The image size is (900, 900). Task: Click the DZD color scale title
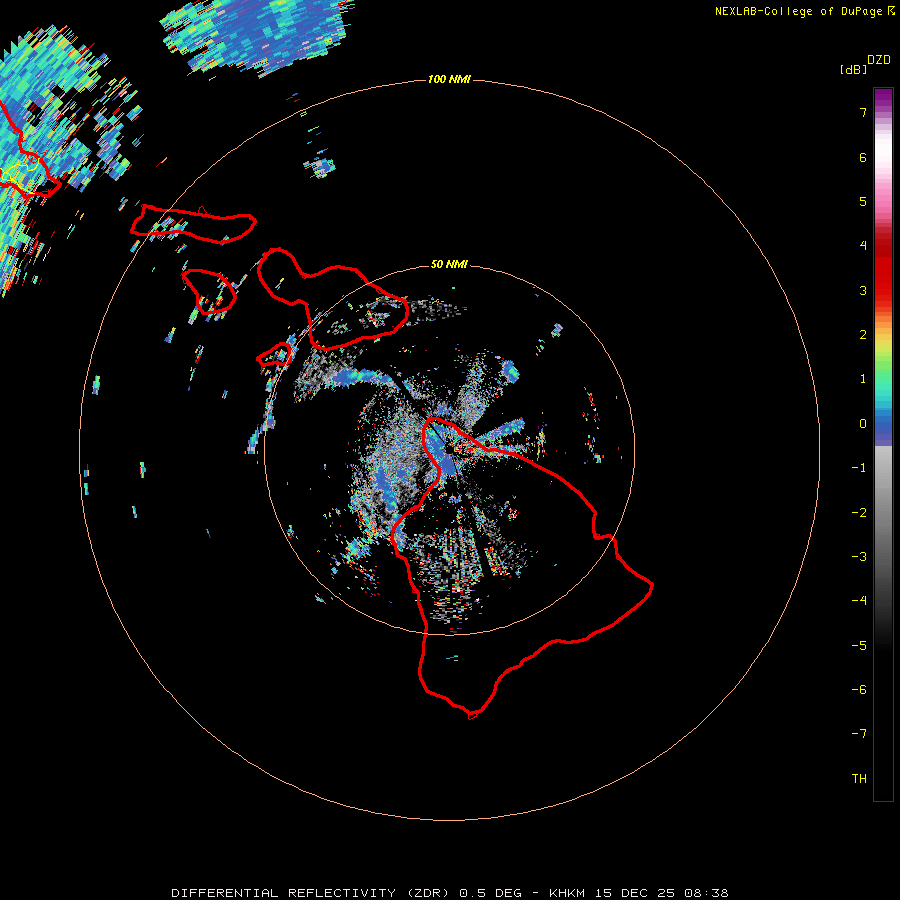click(x=879, y=60)
